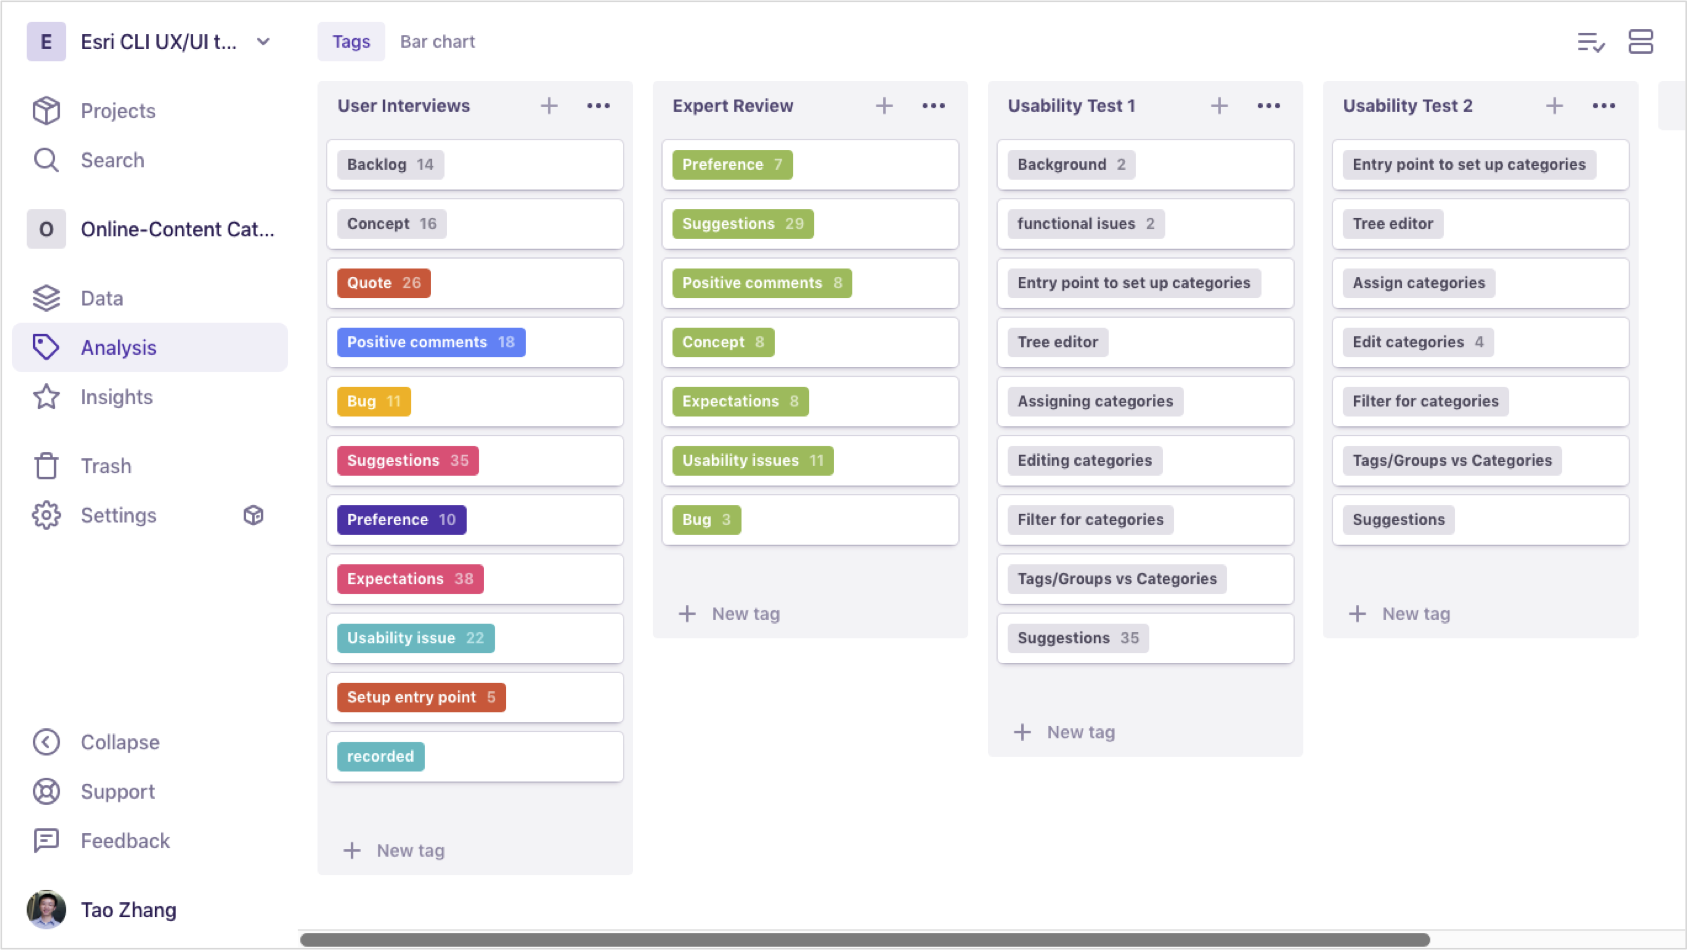Select the red Quote tag color swatch
Screen dimensions: 1687x950
click(383, 283)
